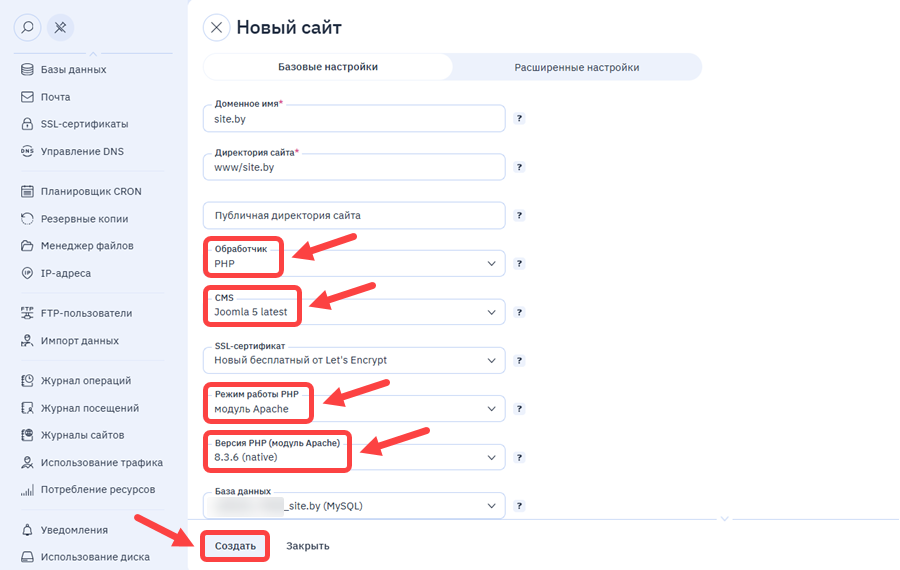Viewport: 900px width, 570px height.
Task: Click help icon next to CMS dropdown
Action: coord(519,312)
